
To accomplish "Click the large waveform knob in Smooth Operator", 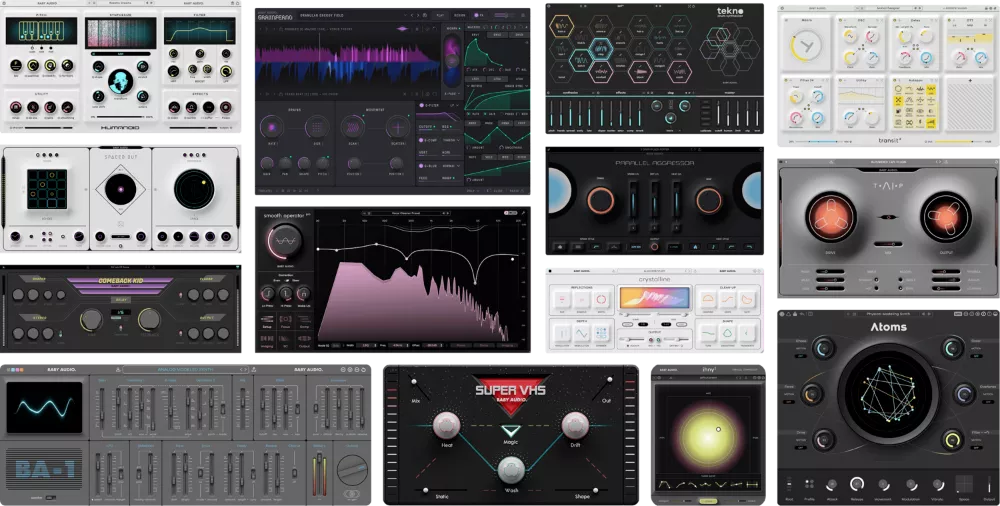I will 286,242.
